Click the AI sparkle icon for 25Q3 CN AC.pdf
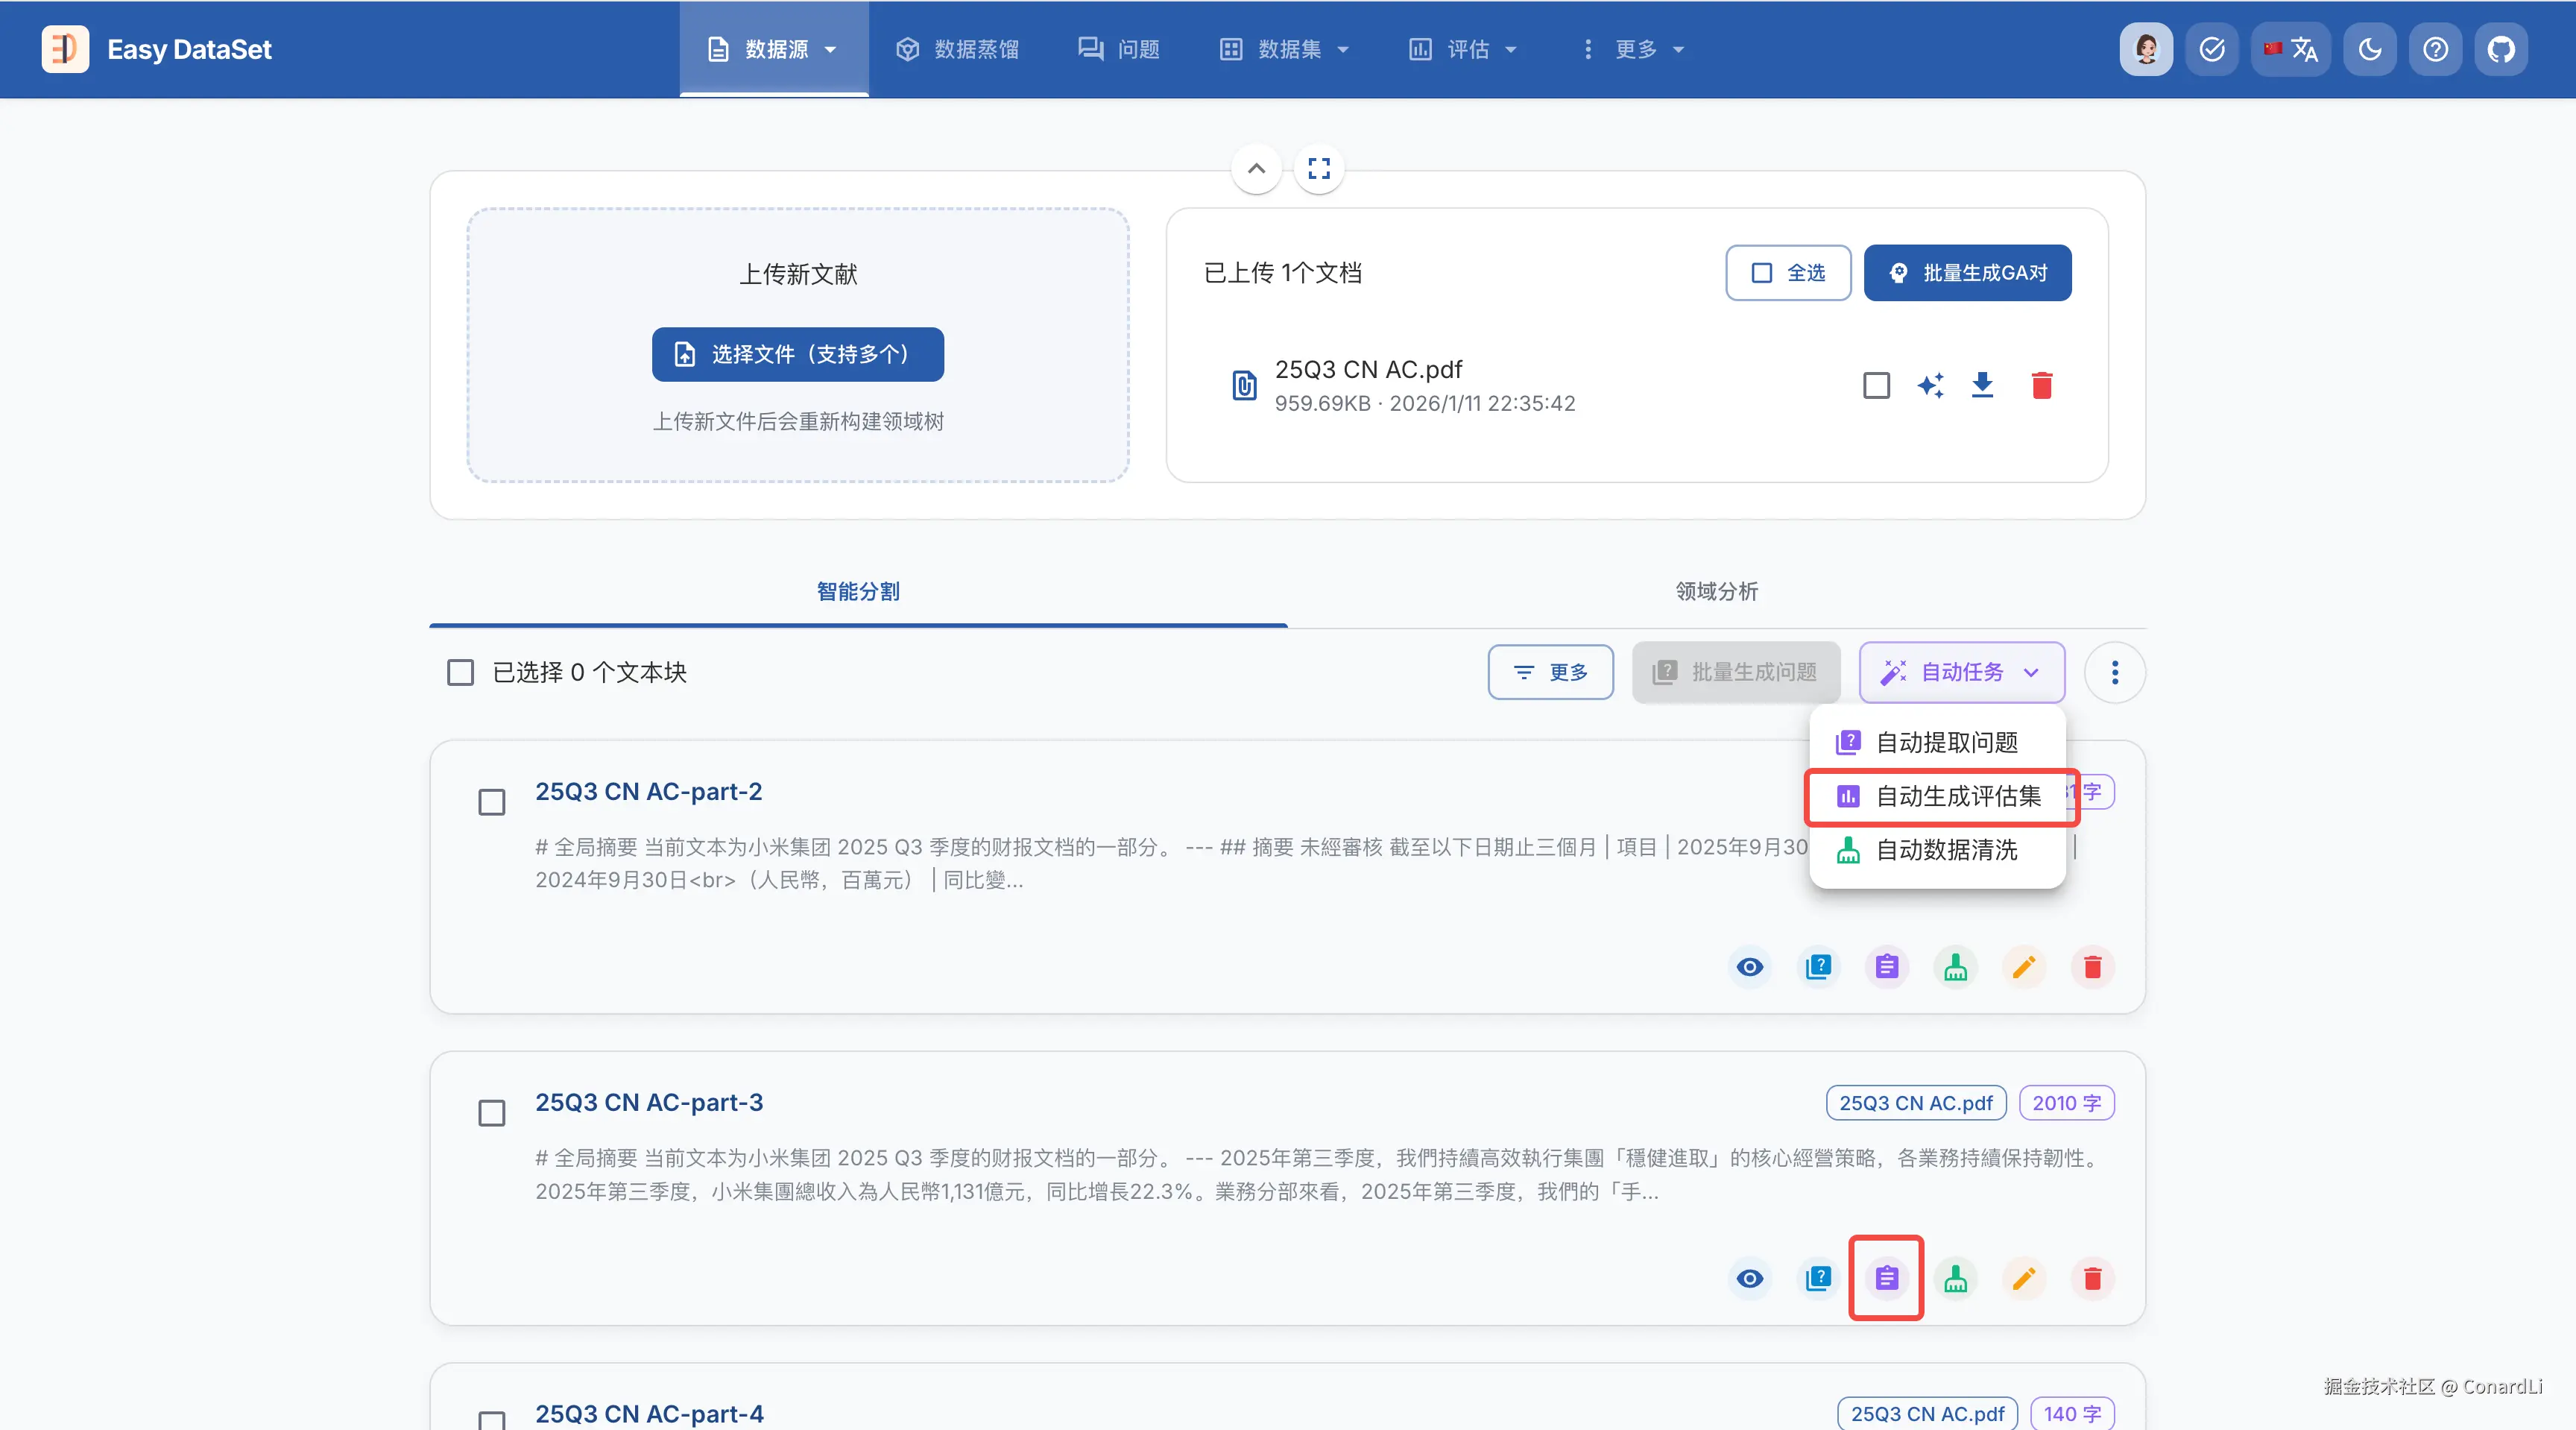 click(1930, 385)
